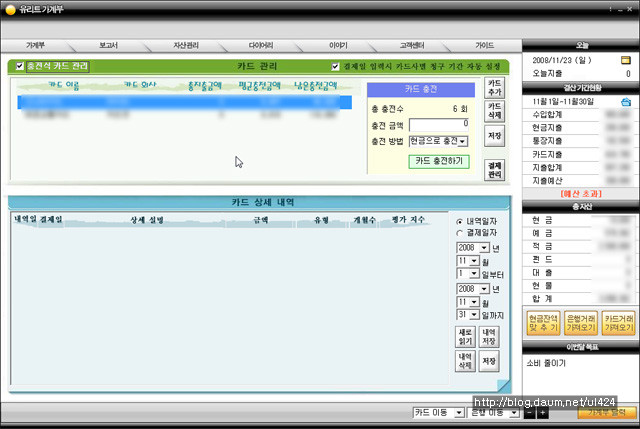This screenshot has height=429, width=640.
Task: Click the 유형 column header
Action: tap(322, 220)
